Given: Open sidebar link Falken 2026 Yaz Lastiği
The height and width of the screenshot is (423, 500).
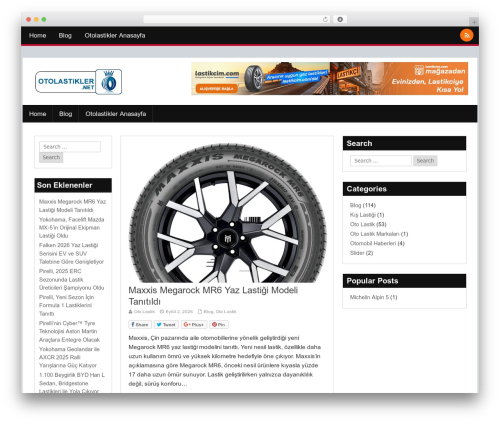Looking at the screenshot, I should click(x=71, y=253).
